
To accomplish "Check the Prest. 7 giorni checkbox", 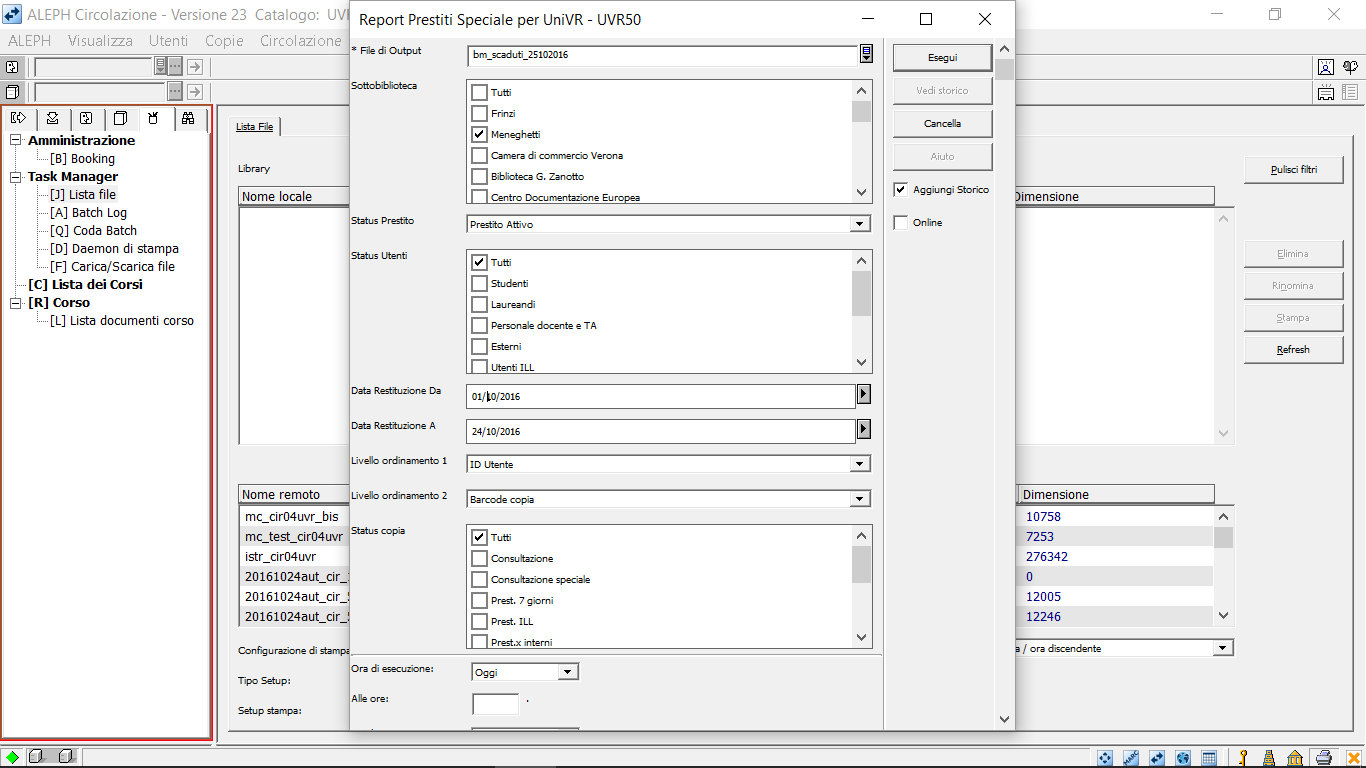I will (479, 600).
